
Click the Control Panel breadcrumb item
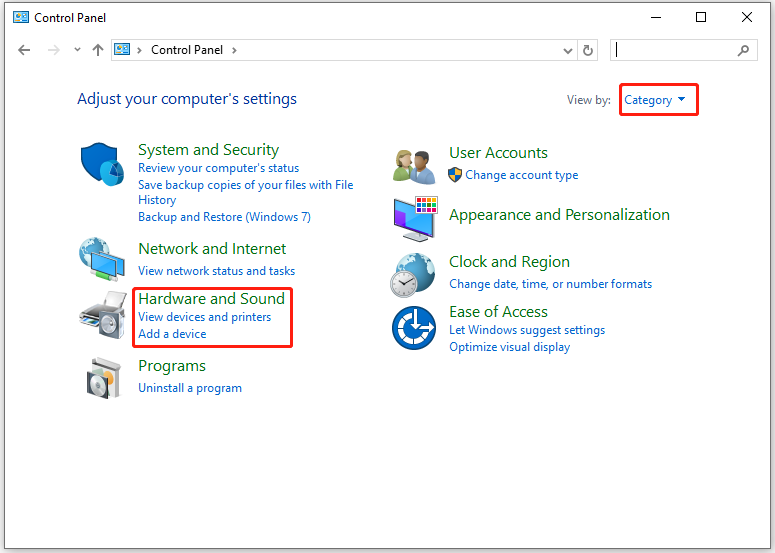[187, 50]
